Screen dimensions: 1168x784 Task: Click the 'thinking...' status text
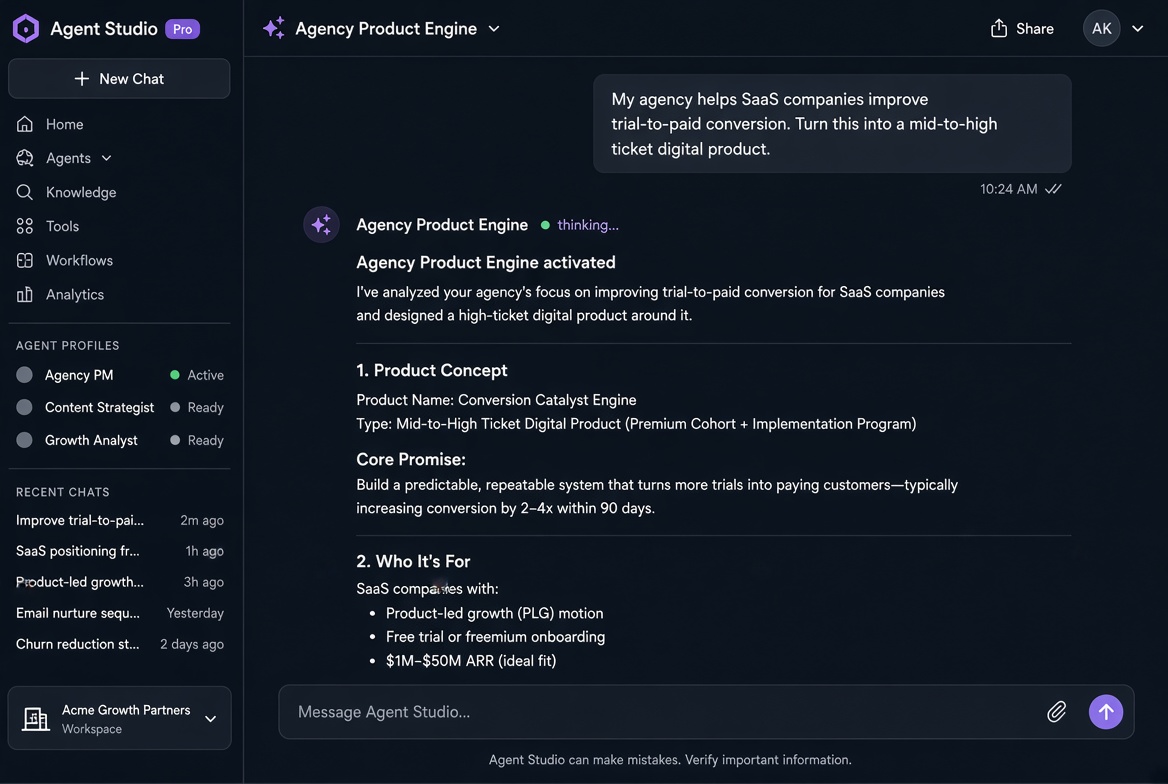click(x=588, y=225)
